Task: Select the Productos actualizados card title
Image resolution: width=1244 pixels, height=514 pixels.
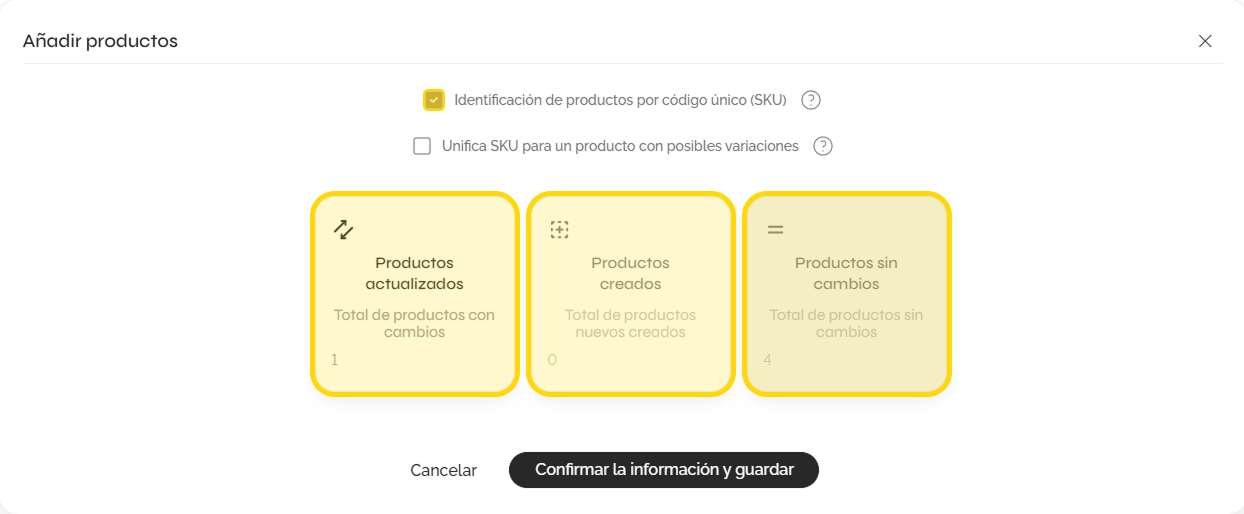Action: 414,273
